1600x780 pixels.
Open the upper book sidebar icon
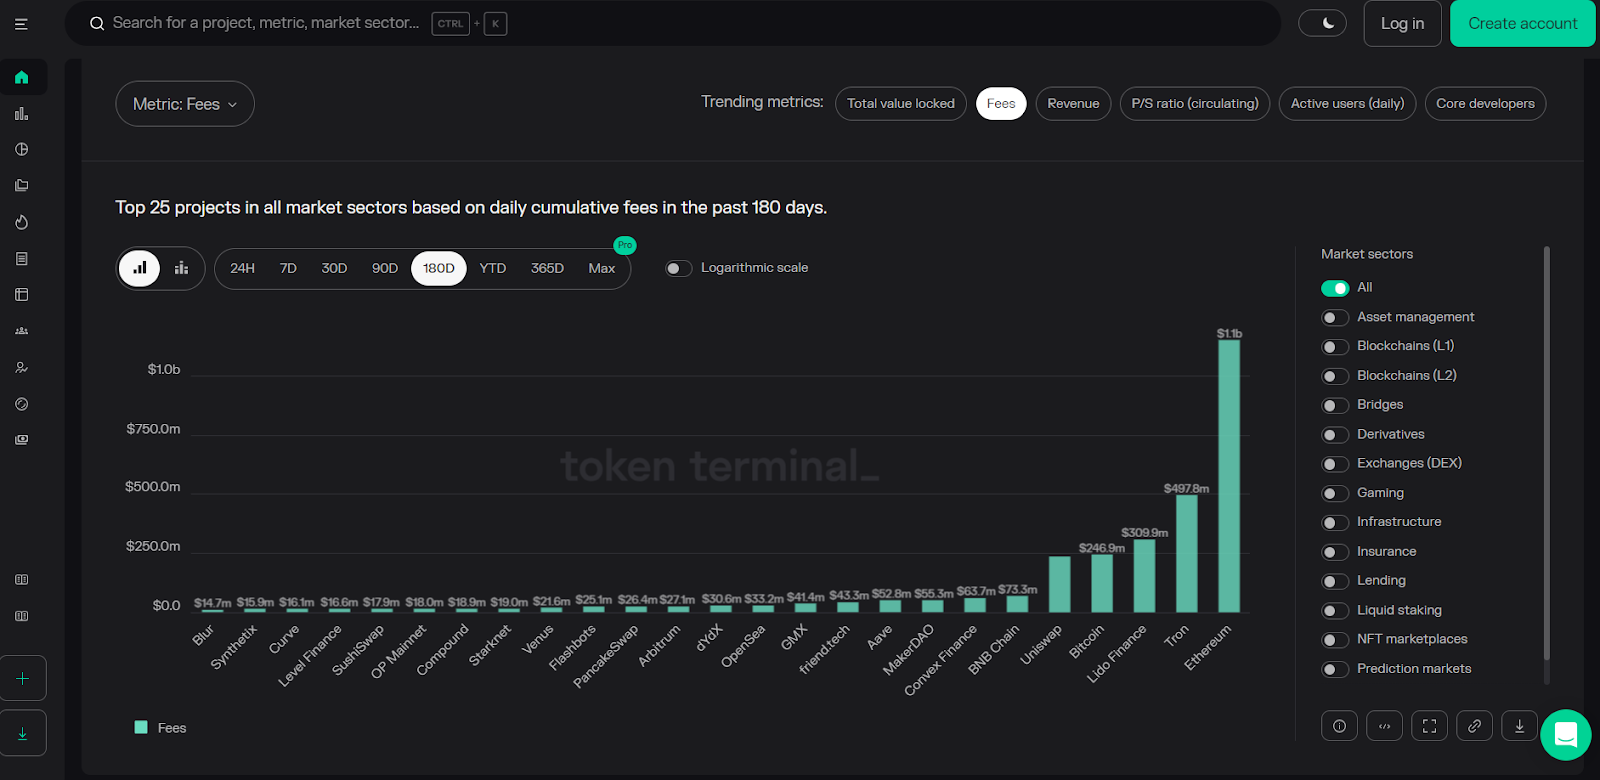(22, 580)
